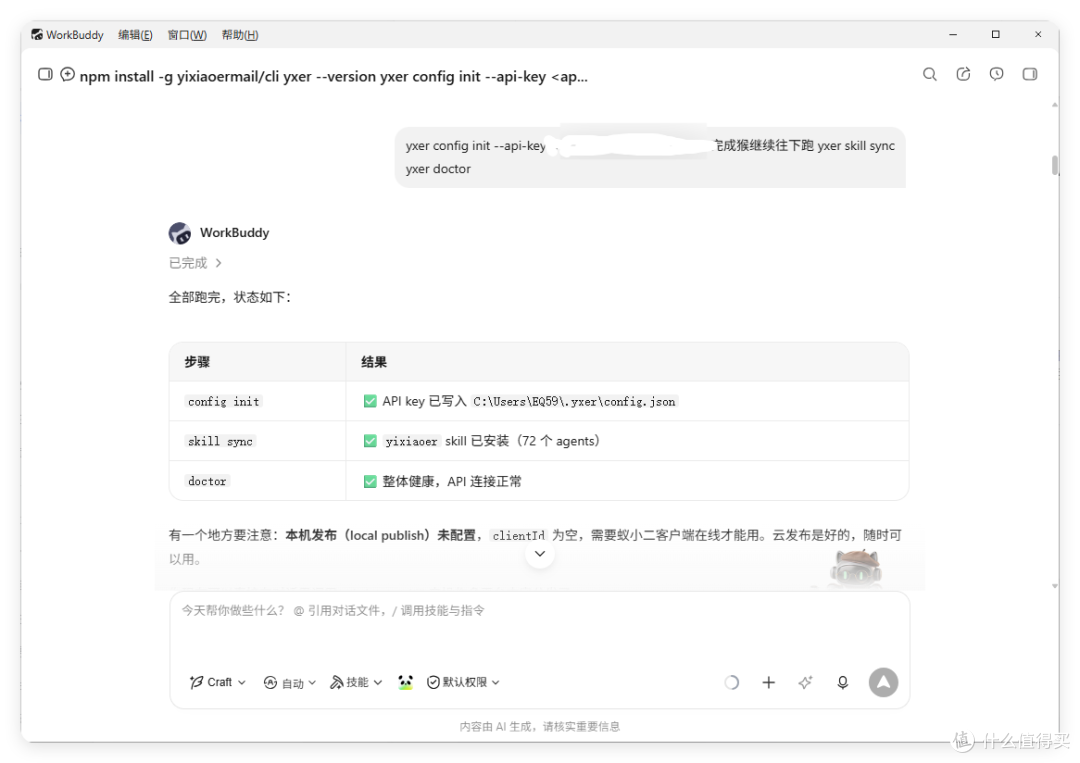The height and width of the screenshot is (763, 1080).
Task: Click the config.json path text
Action: coord(574,401)
